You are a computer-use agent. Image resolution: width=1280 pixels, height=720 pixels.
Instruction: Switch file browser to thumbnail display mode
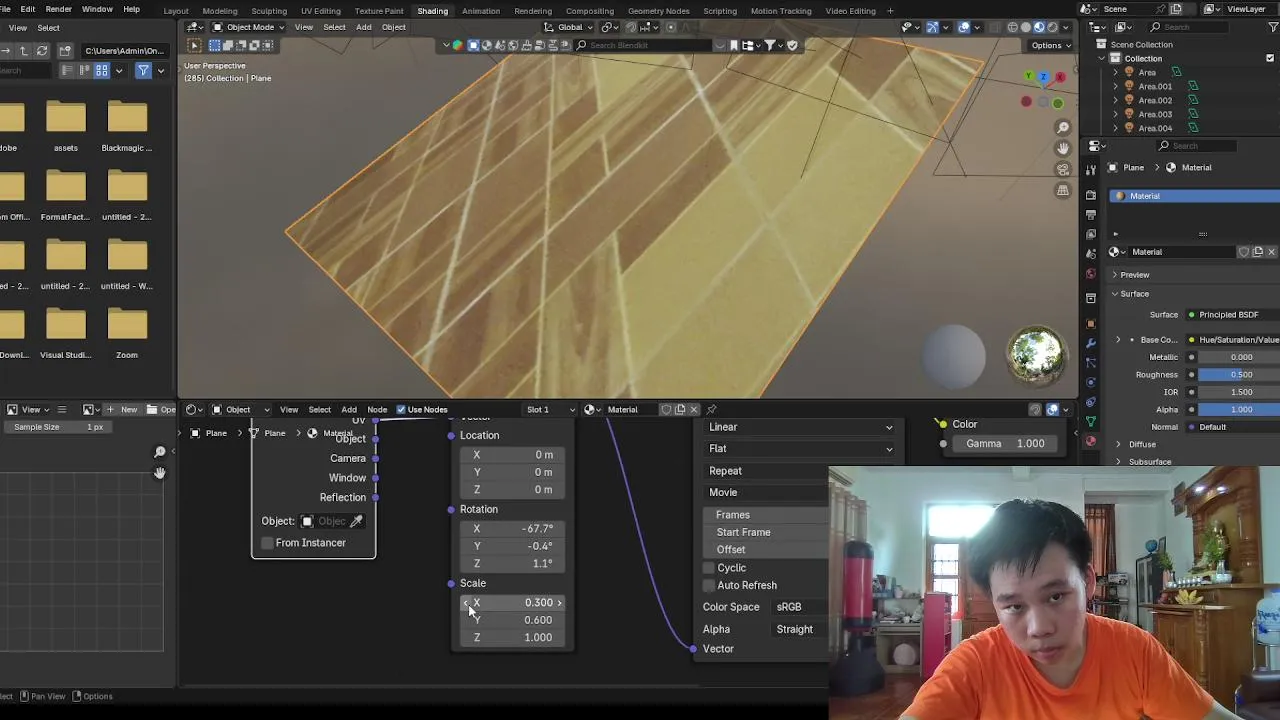tap(101, 71)
